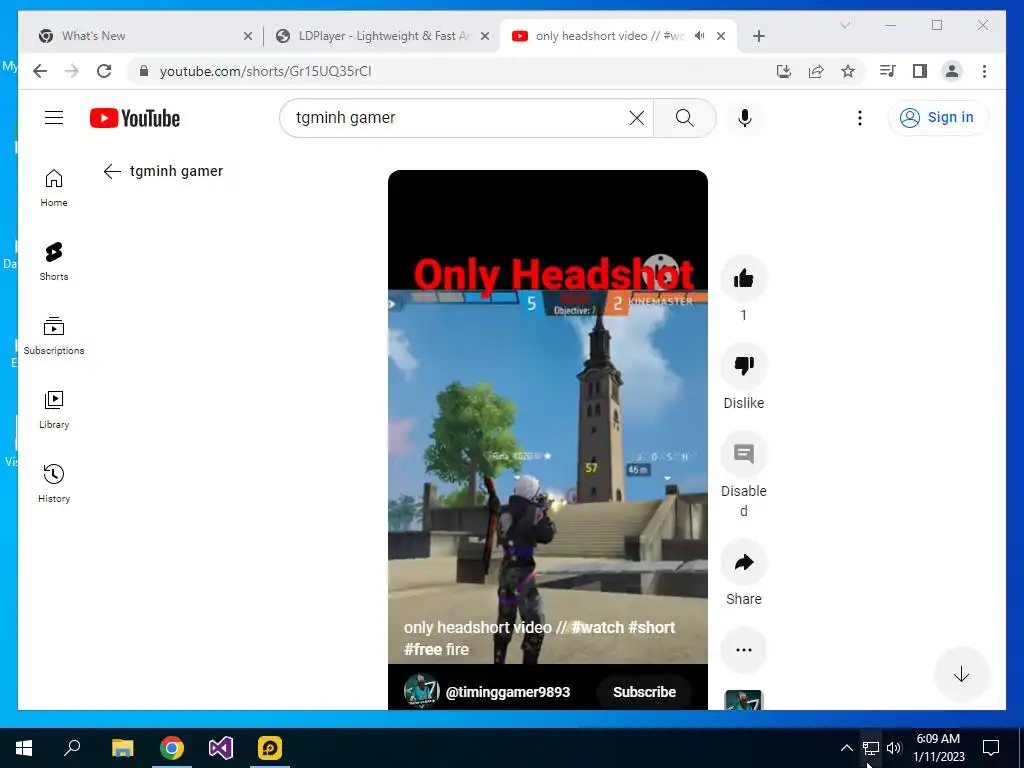Open Visual Studio from taskbar
The image size is (1024, 768).
(x=221, y=748)
